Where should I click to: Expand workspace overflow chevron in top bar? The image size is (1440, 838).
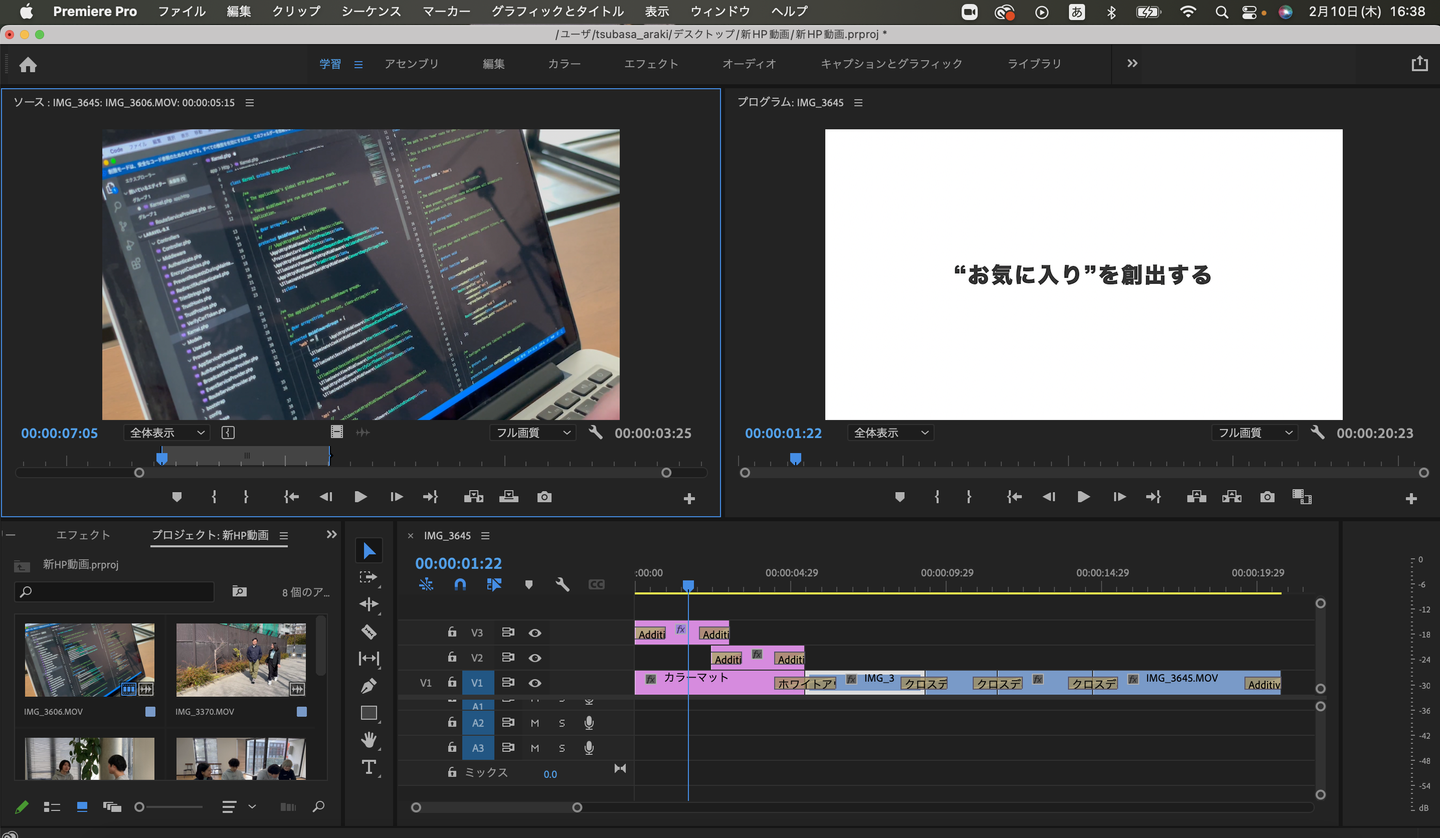1132,63
